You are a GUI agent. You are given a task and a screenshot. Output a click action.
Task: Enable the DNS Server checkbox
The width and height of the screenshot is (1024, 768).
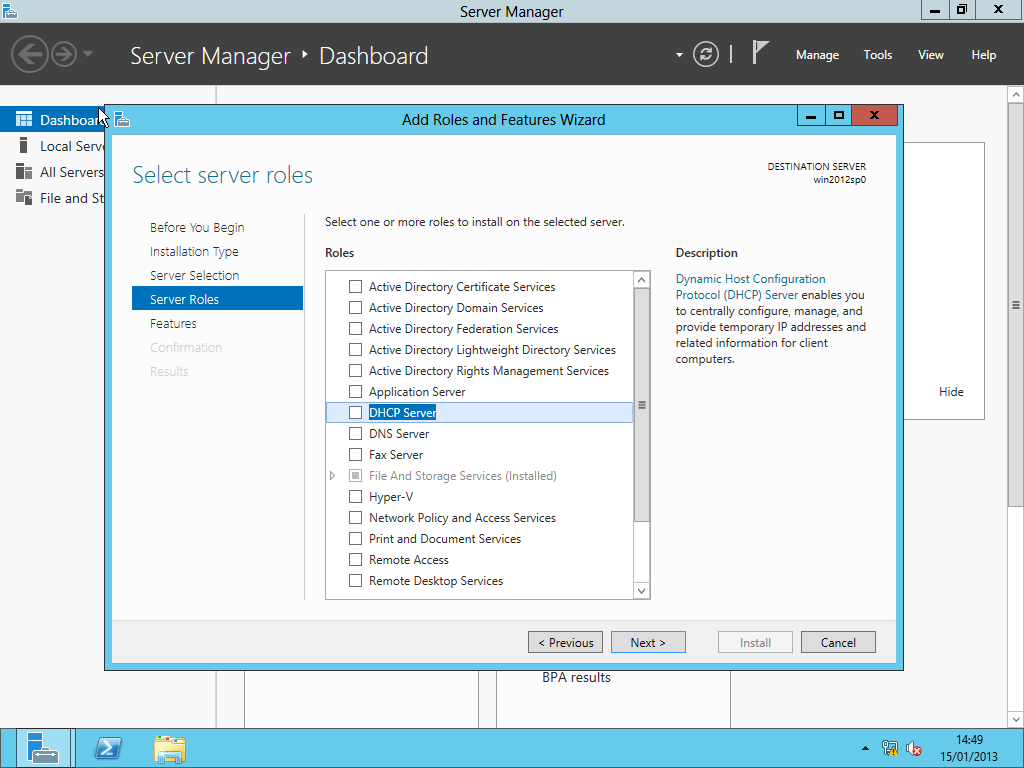click(355, 434)
